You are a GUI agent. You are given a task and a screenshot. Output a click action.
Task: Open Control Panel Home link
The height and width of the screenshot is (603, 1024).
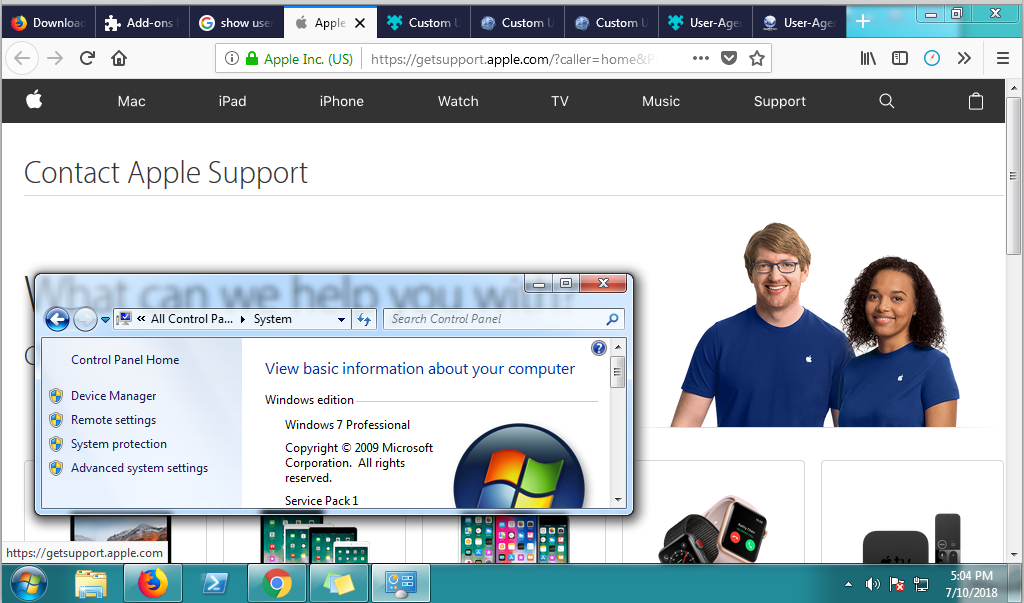pyautogui.click(x=125, y=359)
